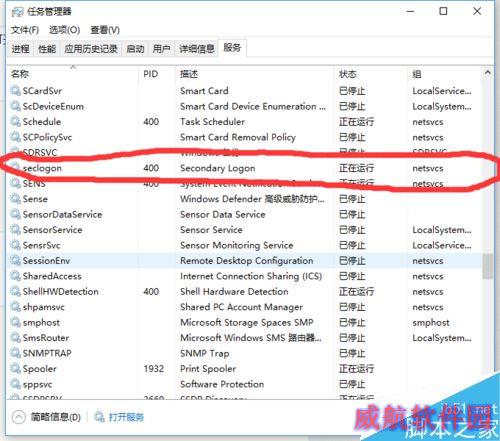Open the 查看(V) menu
500x441 pixels.
[x=105, y=30]
